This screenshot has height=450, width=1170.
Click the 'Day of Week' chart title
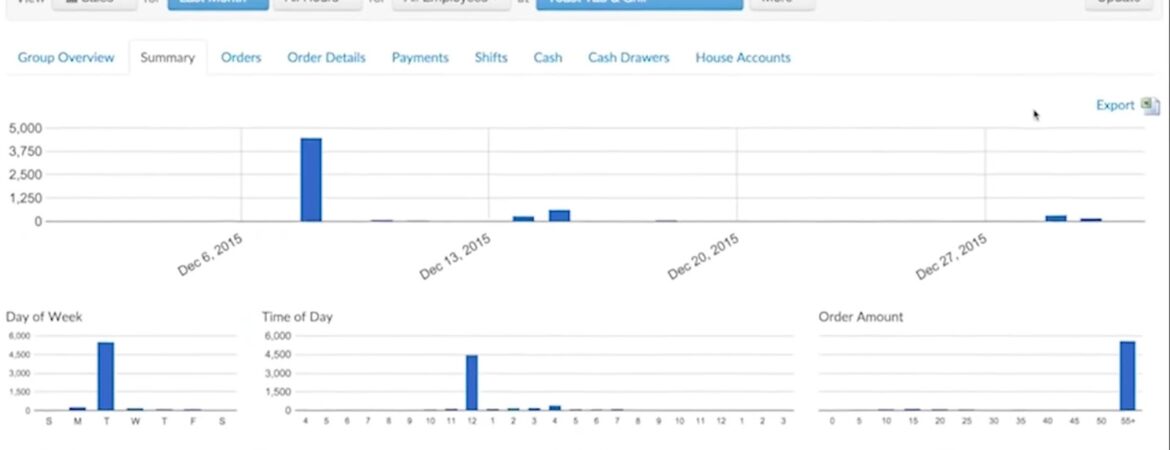44,317
